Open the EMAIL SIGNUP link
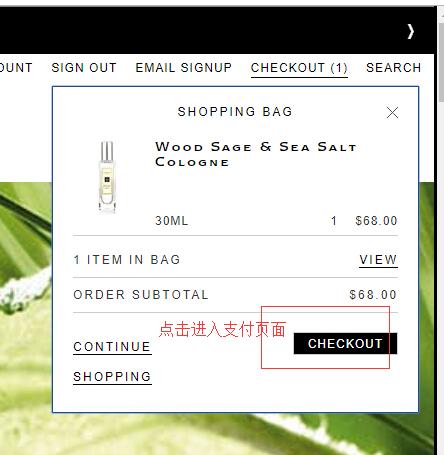 click(183, 68)
